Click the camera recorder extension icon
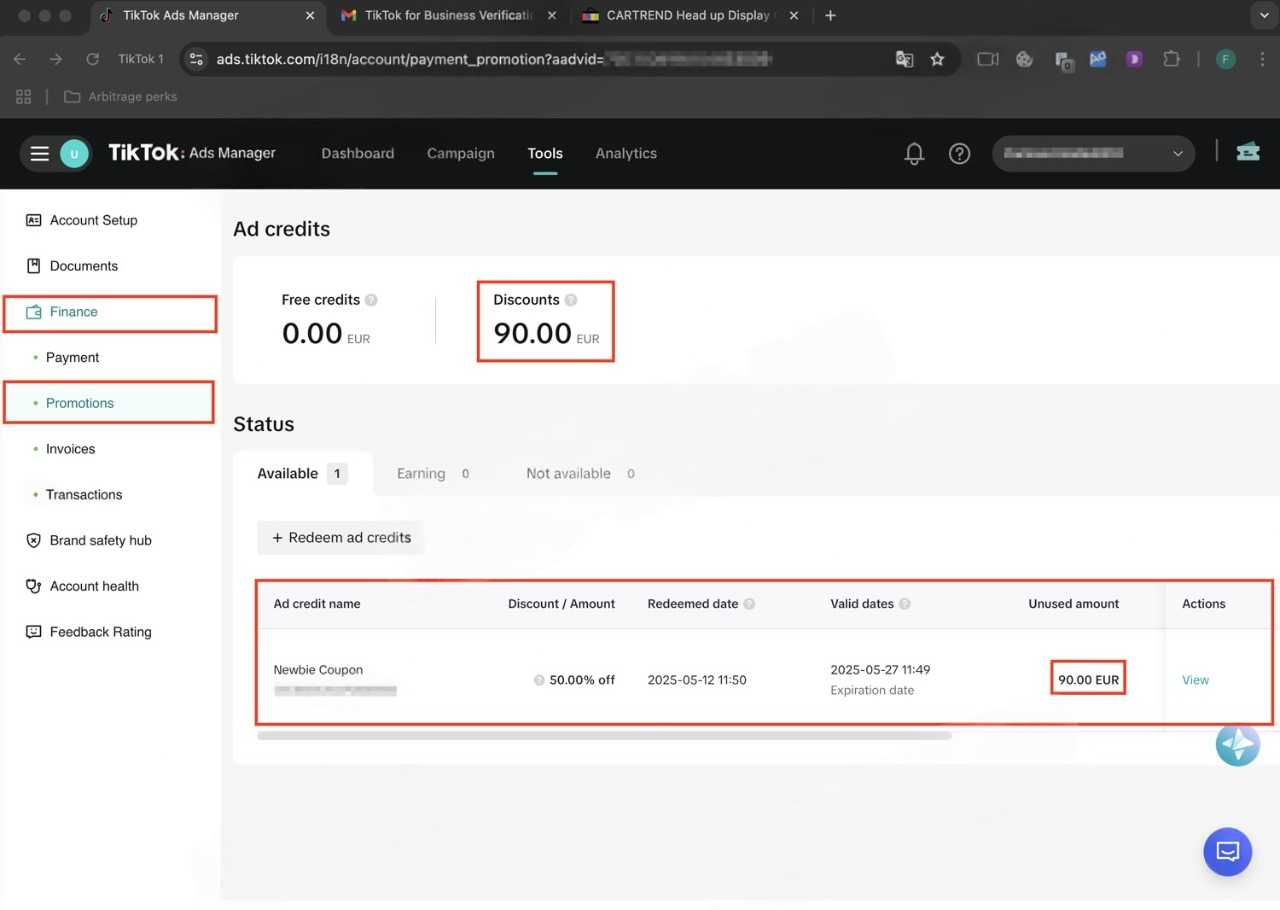1280x910 pixels. tap(988, 59)
